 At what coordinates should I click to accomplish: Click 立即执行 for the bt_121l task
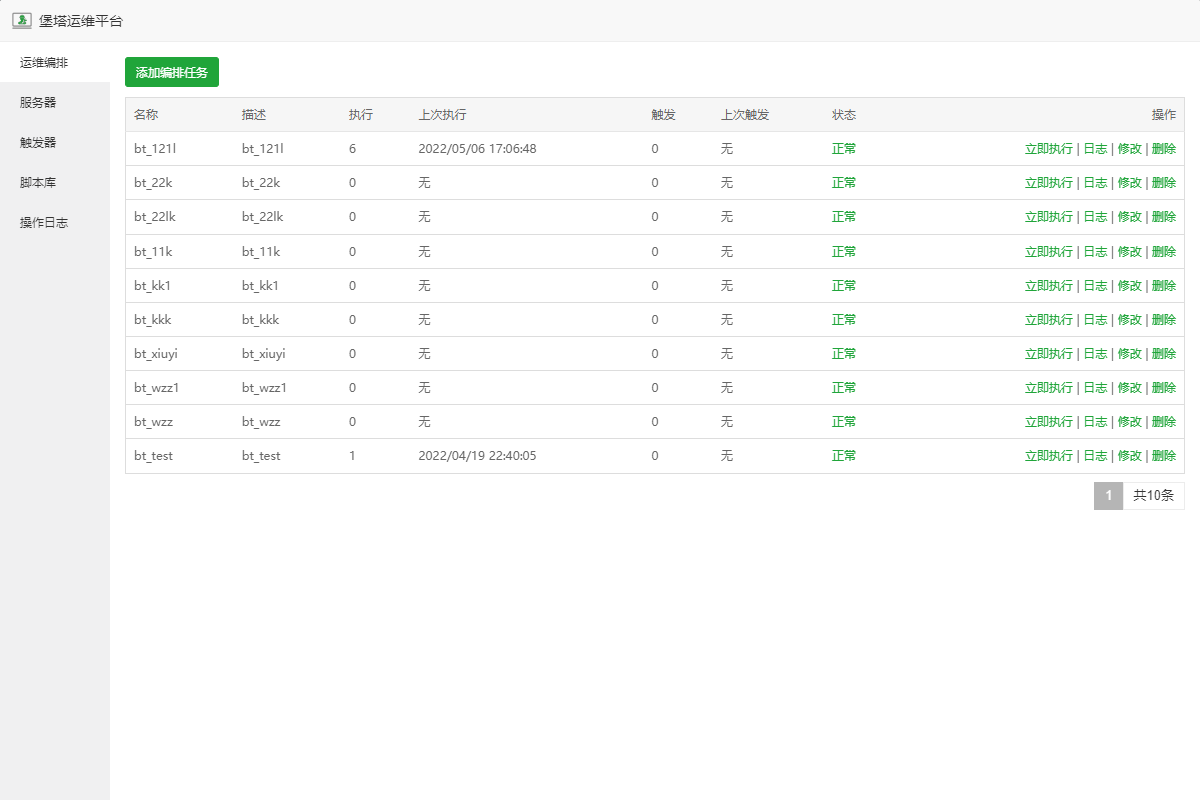coord(1048,149)
